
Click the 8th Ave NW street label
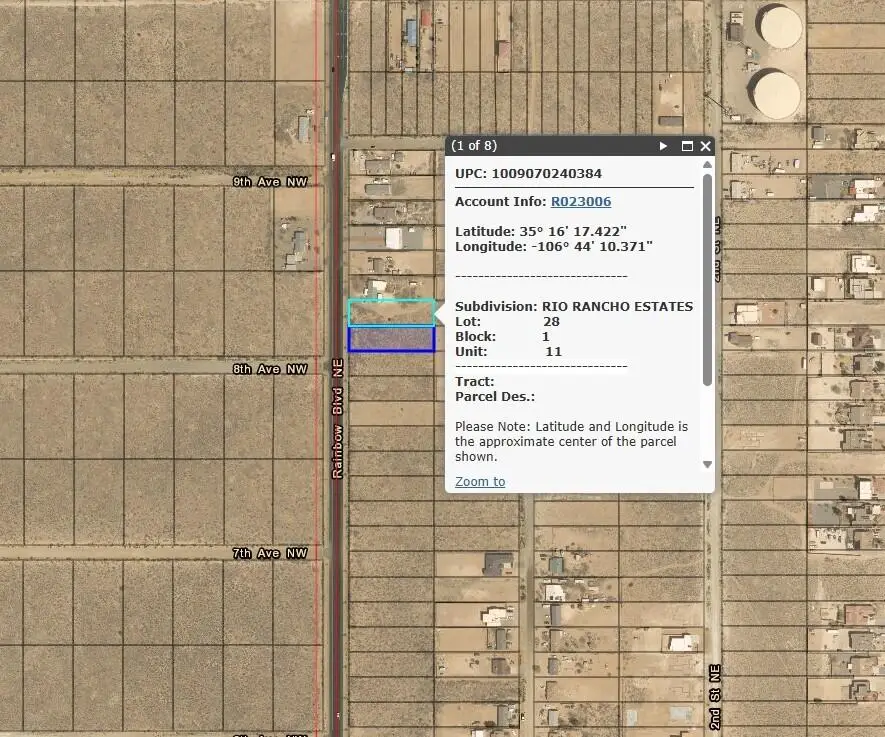269,368
